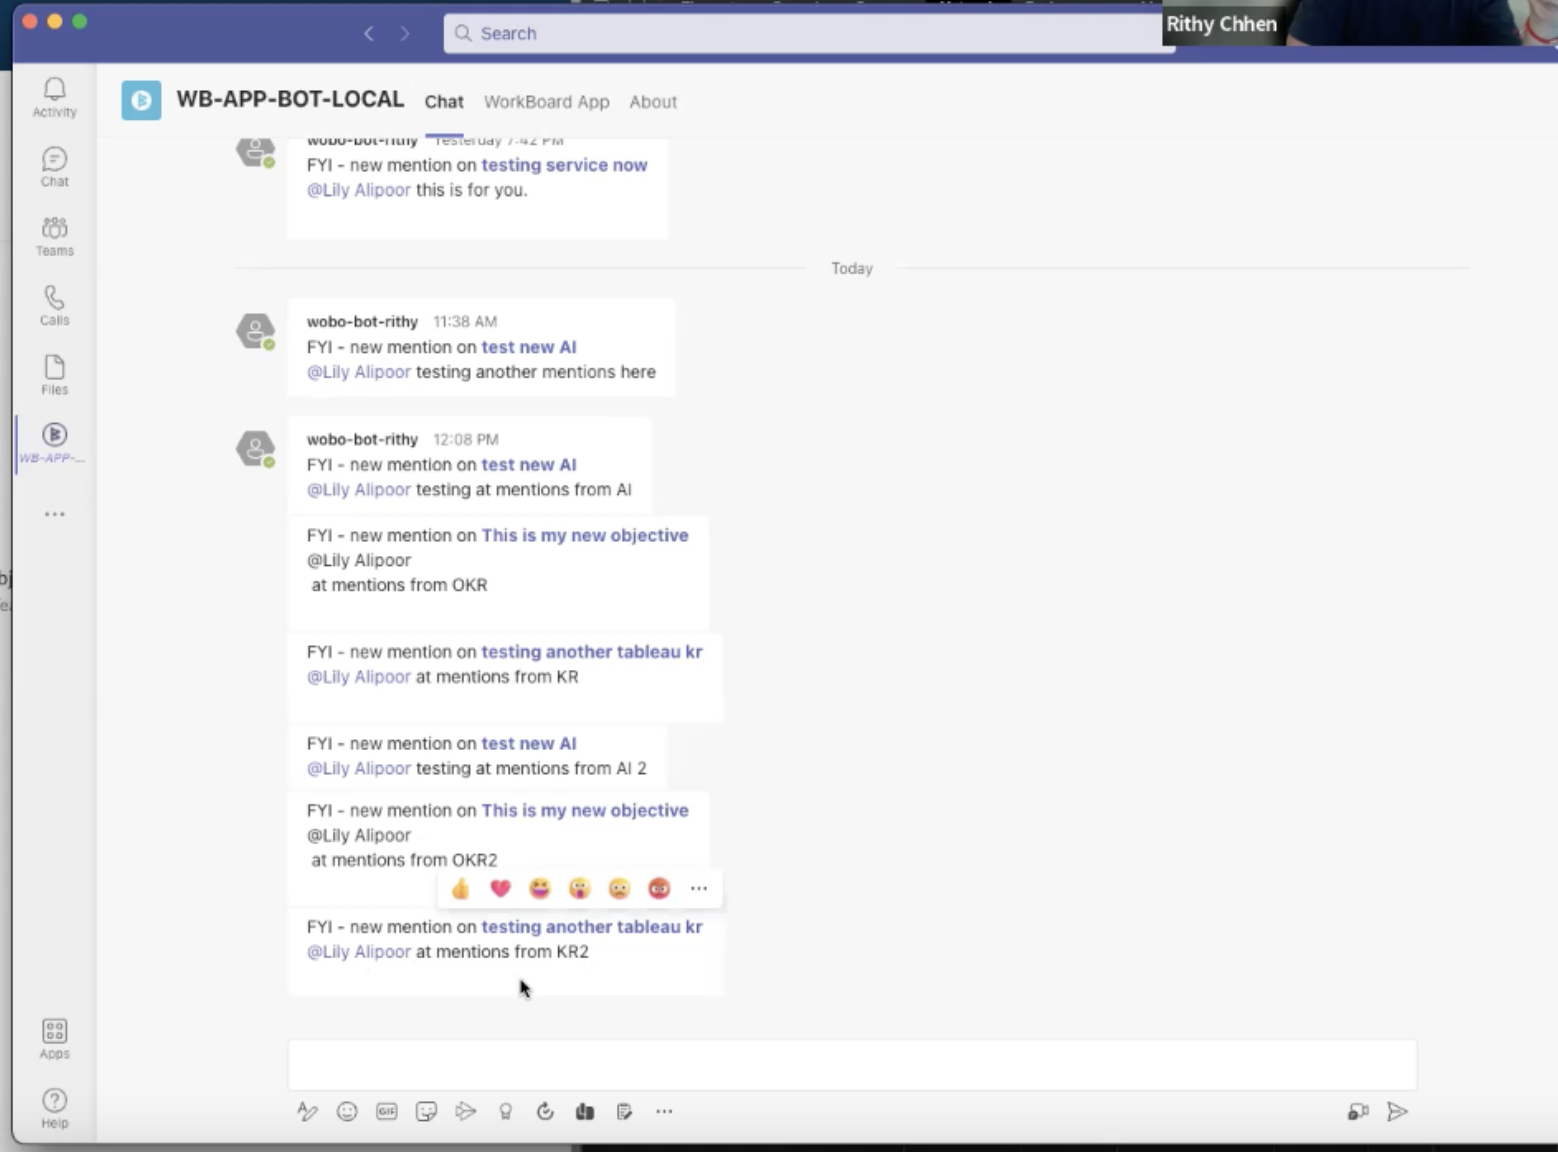This screenshot has height=1152, width=1558.
Task: Open 'testing another tableau kr' above 'from KR'
Action: coord(592,652)
